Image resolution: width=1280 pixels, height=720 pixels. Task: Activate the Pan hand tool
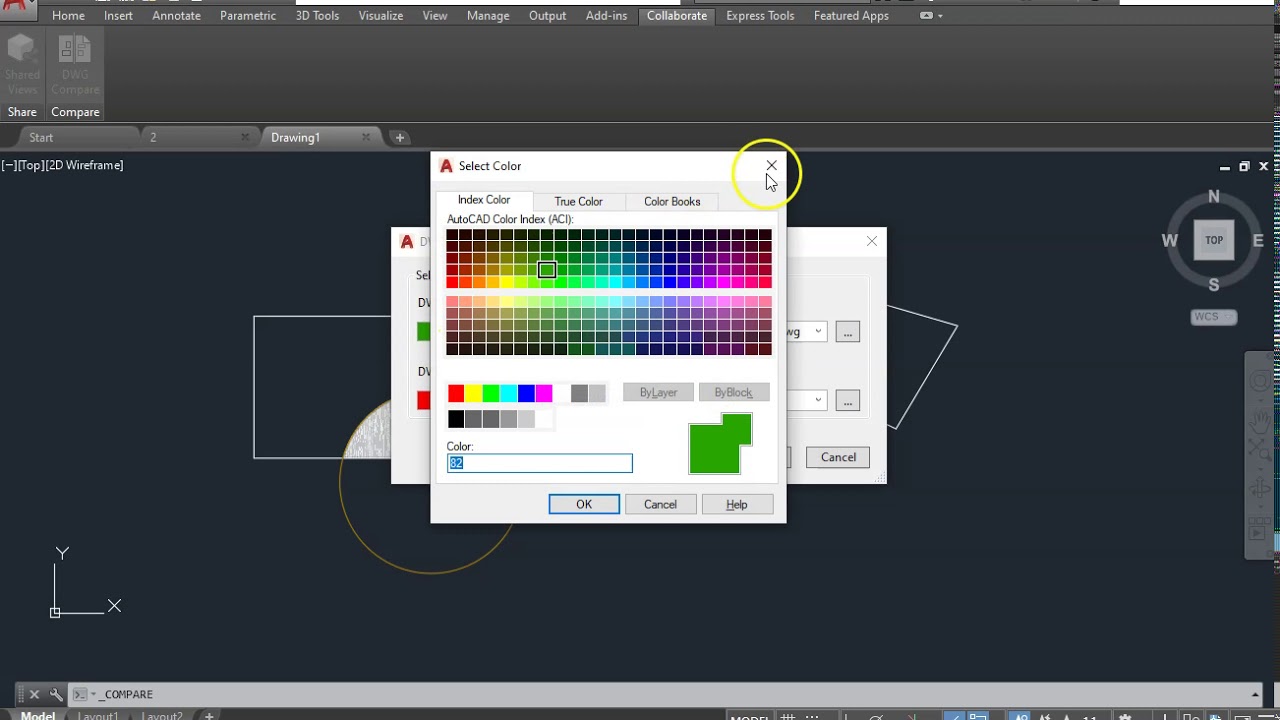coord(1260,420)
